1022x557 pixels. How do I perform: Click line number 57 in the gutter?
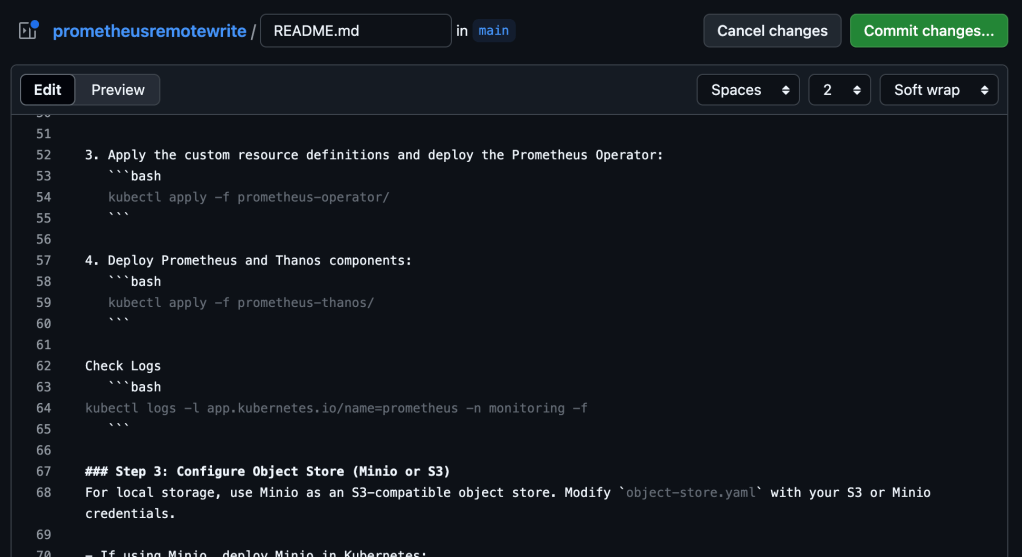[44, 261]
